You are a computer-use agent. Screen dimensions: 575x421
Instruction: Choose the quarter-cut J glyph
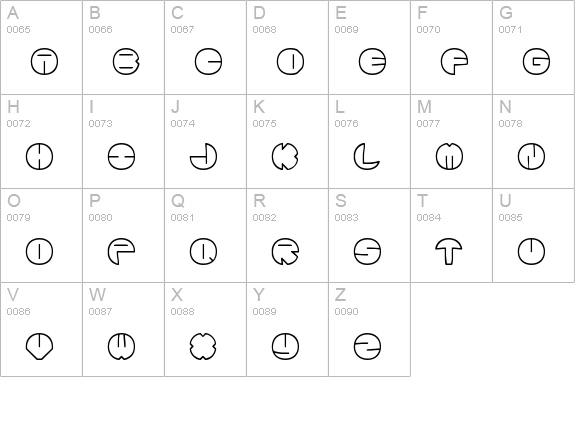click(204, 156)
